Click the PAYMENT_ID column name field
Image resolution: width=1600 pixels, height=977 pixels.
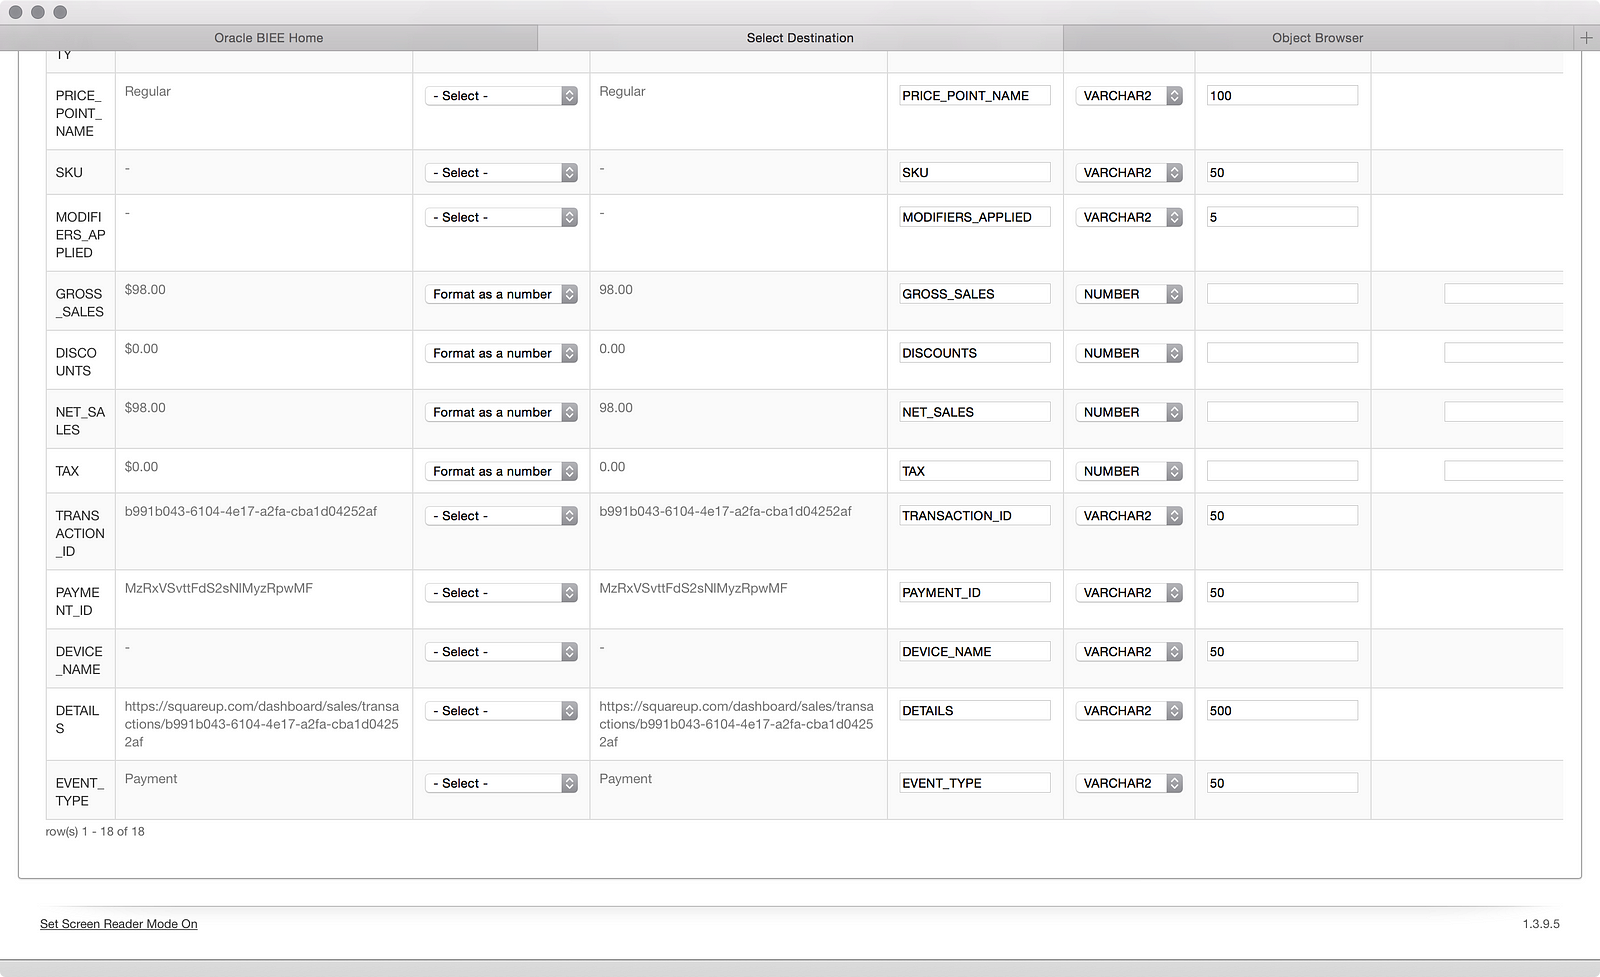click(974, 593)
